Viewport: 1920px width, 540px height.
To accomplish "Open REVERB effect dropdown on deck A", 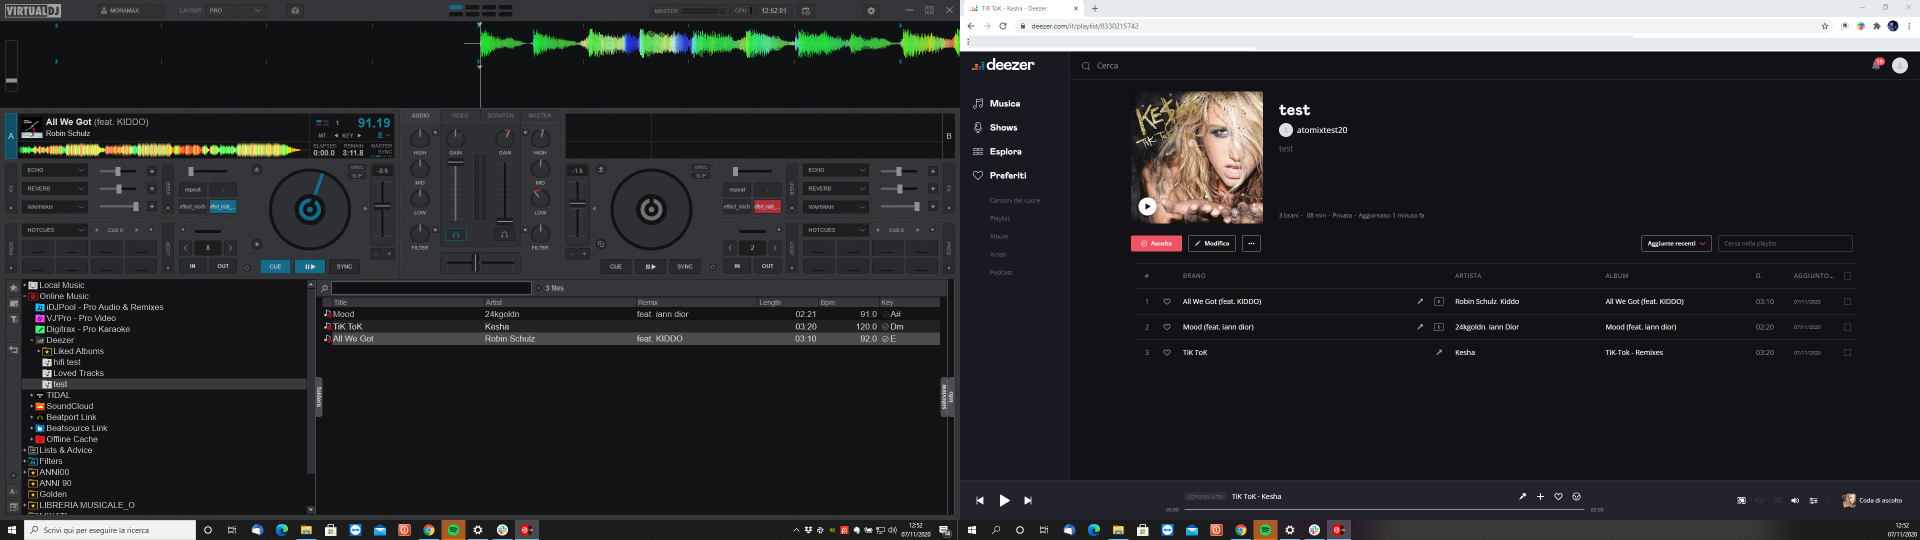I will pyautogui.click(x=55, y=188).
